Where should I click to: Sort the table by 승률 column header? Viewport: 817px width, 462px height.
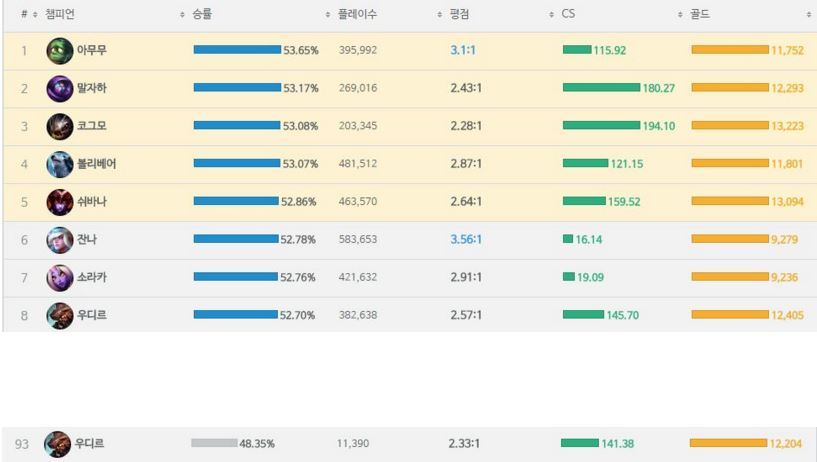(x=201, y=15)
